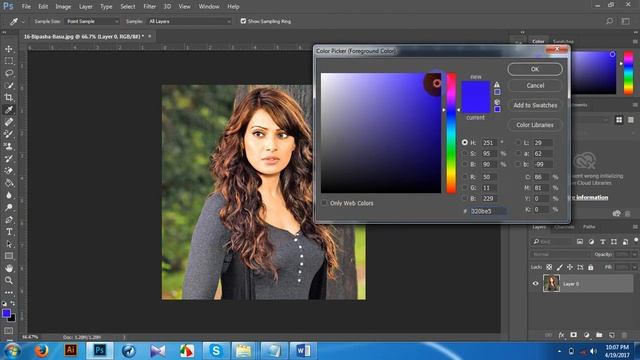Click Lock position icon in Layers
This screenshot has width=640, height=360.
[570, 267]
